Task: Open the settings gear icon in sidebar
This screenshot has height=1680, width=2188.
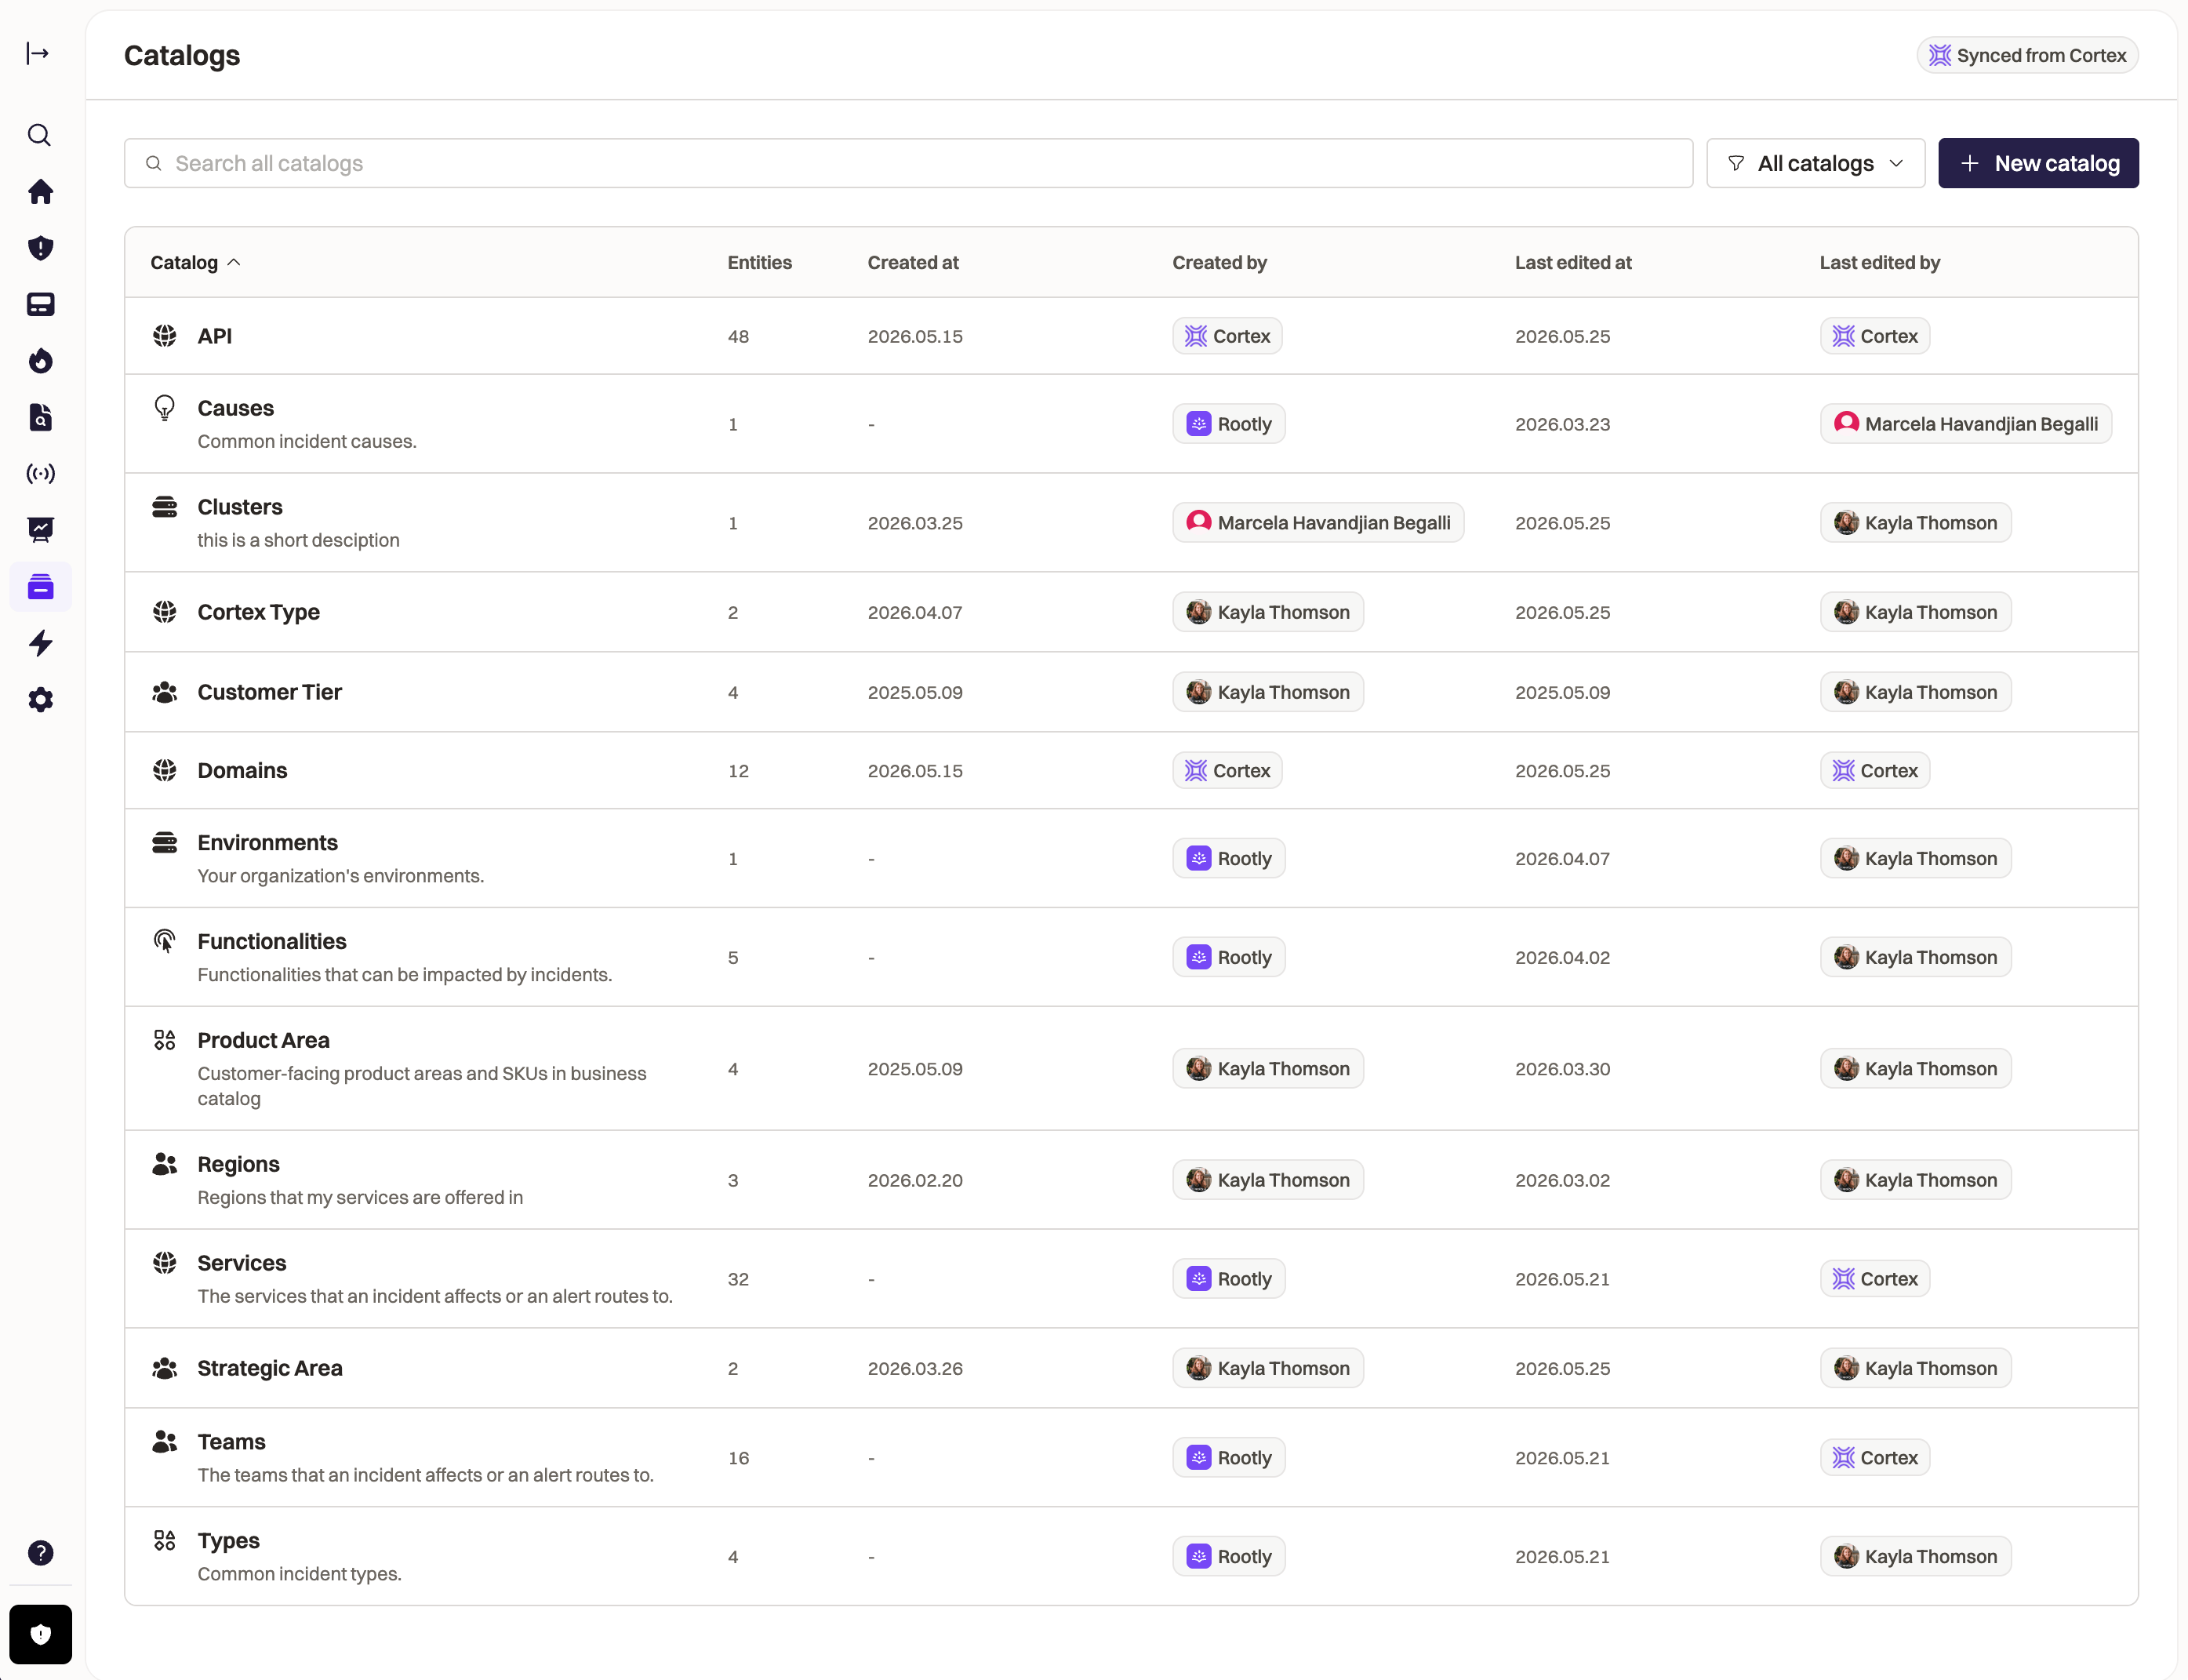Action: pyautogui.click(x=40, y=700)
